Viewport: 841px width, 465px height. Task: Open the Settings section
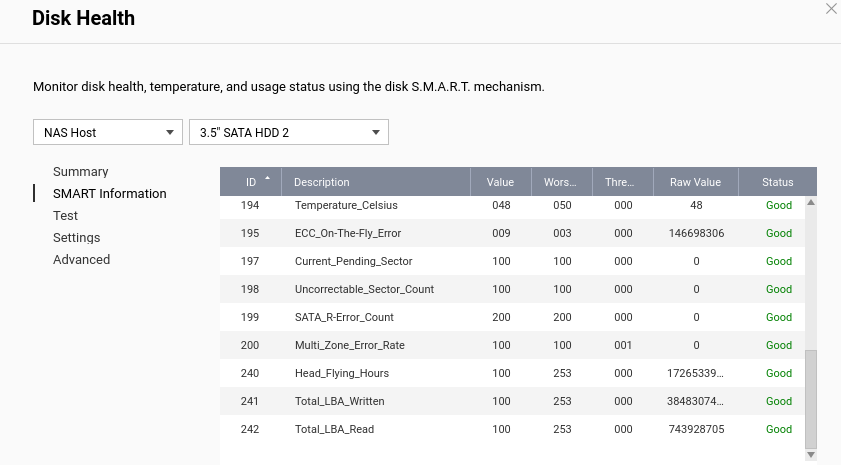[76, 238]
